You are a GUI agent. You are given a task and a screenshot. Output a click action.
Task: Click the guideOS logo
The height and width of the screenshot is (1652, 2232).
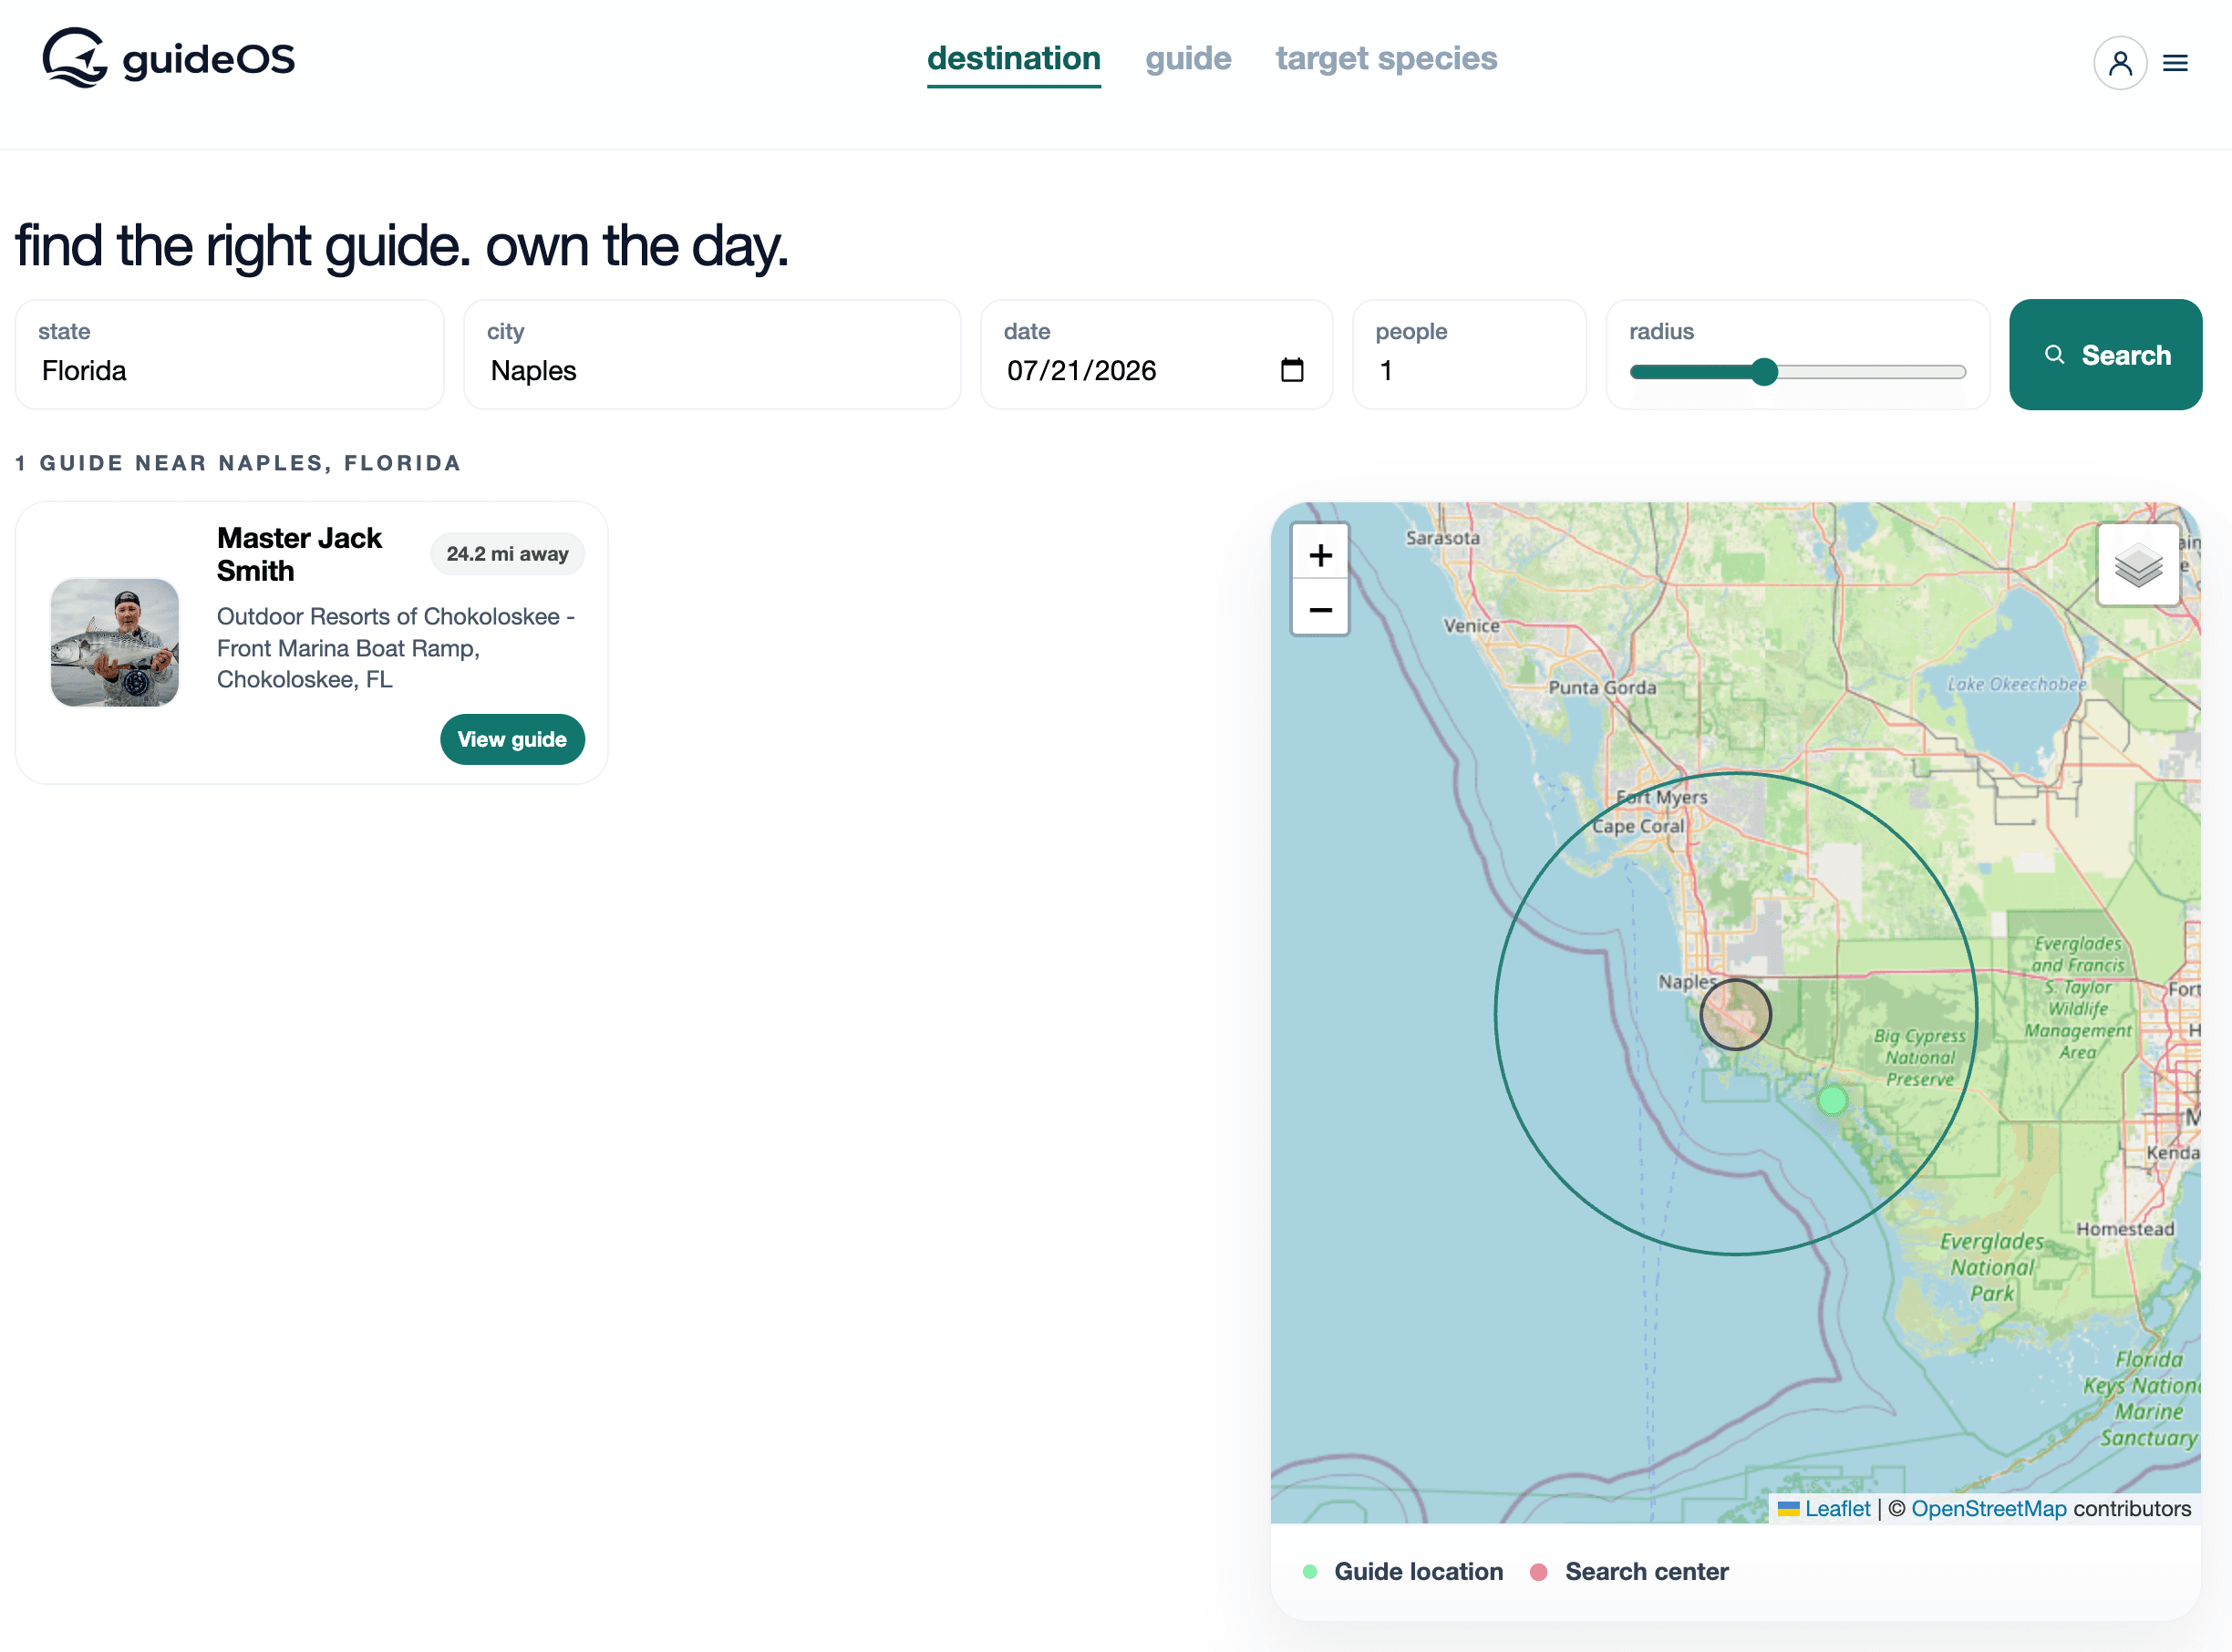click(168, 59)
